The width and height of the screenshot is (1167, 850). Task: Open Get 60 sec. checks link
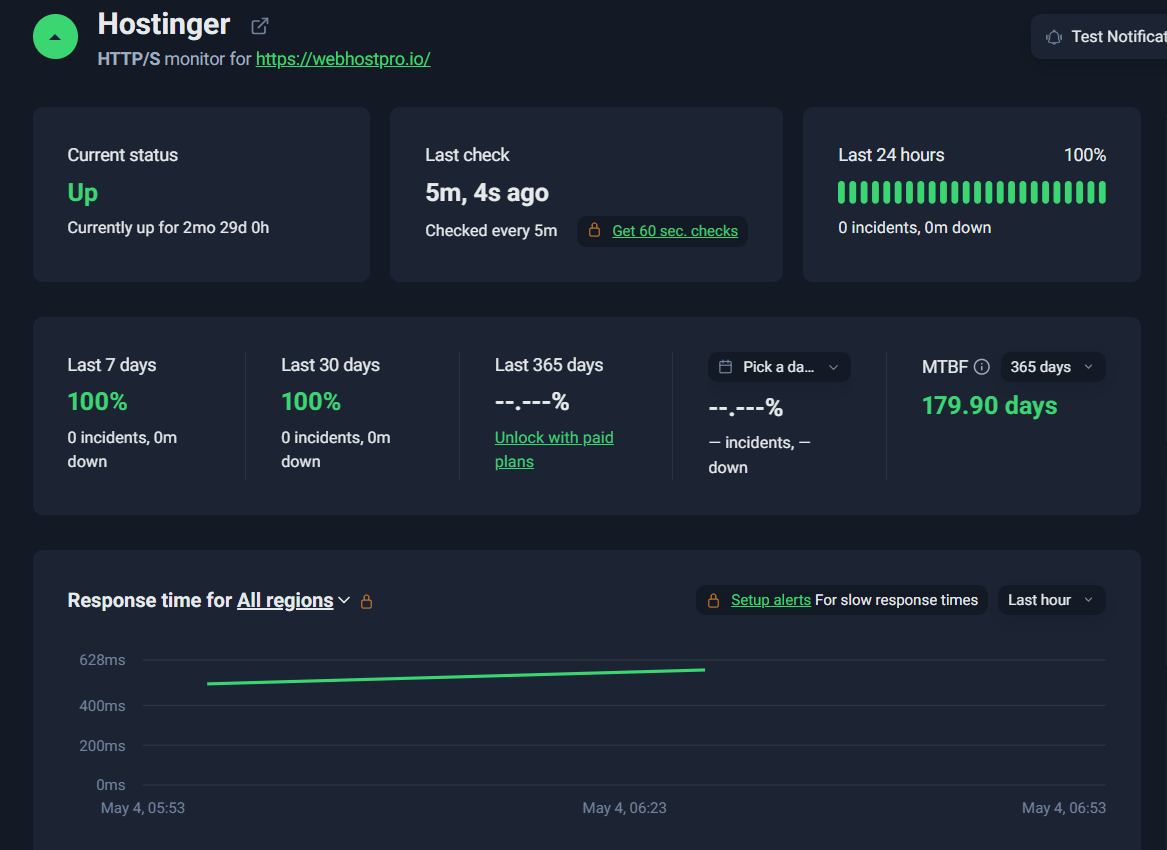coord(675,231)
